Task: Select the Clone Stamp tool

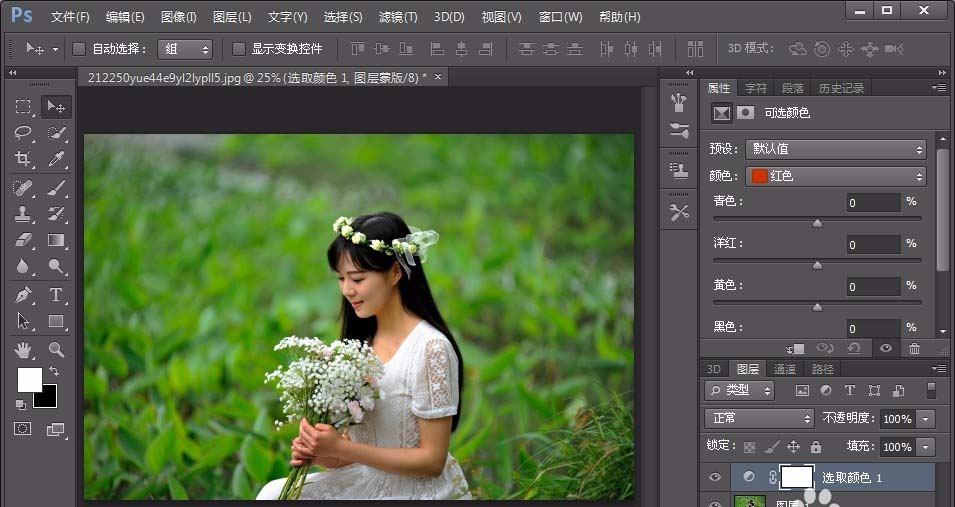Action: tap(23, 214)
